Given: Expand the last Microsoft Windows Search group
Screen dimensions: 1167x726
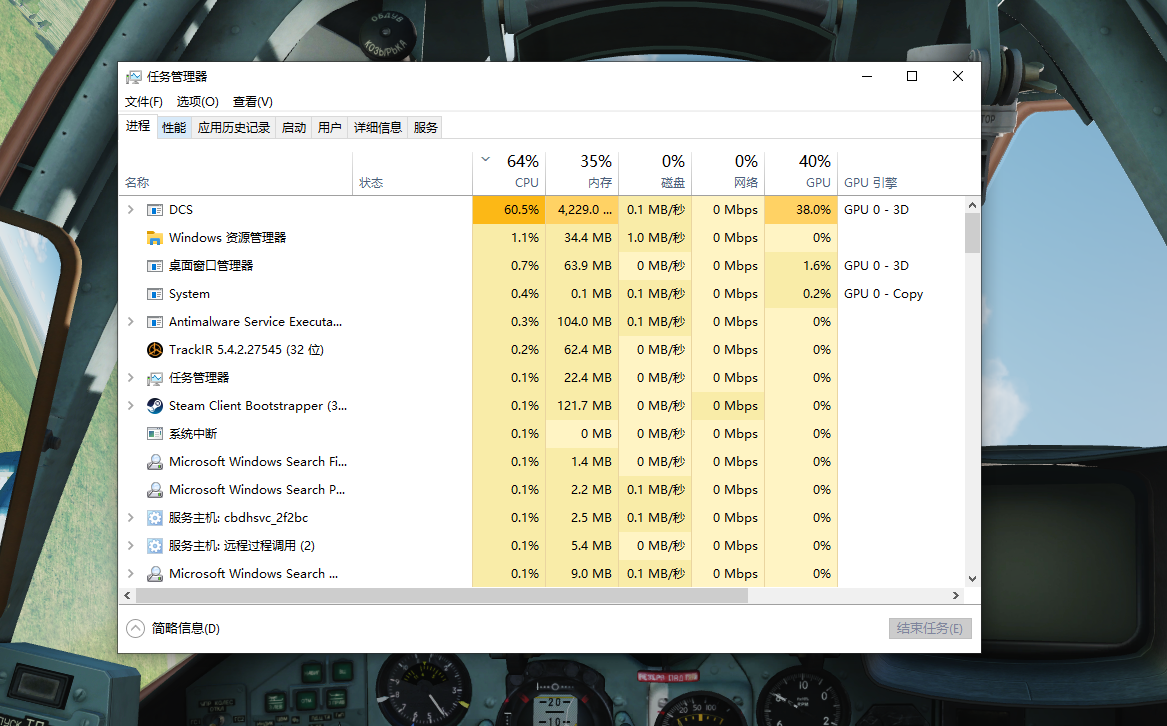Looking at the screenshot, I should tap(131, 573).
